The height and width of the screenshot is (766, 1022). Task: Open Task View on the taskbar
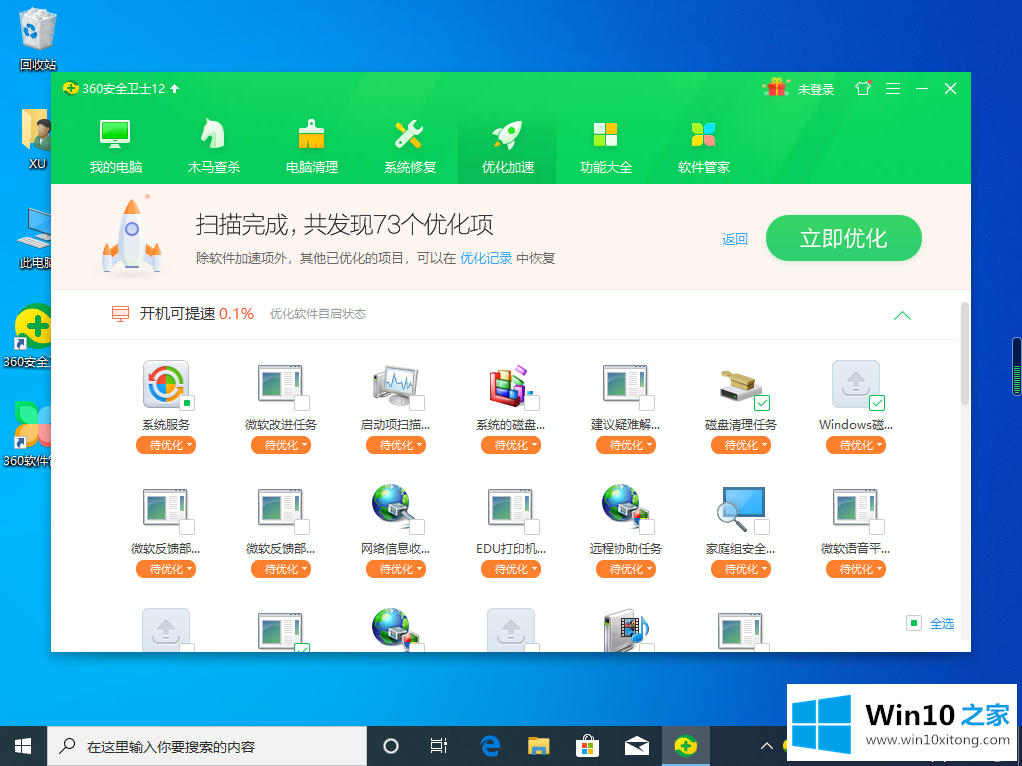pos(439,746)
